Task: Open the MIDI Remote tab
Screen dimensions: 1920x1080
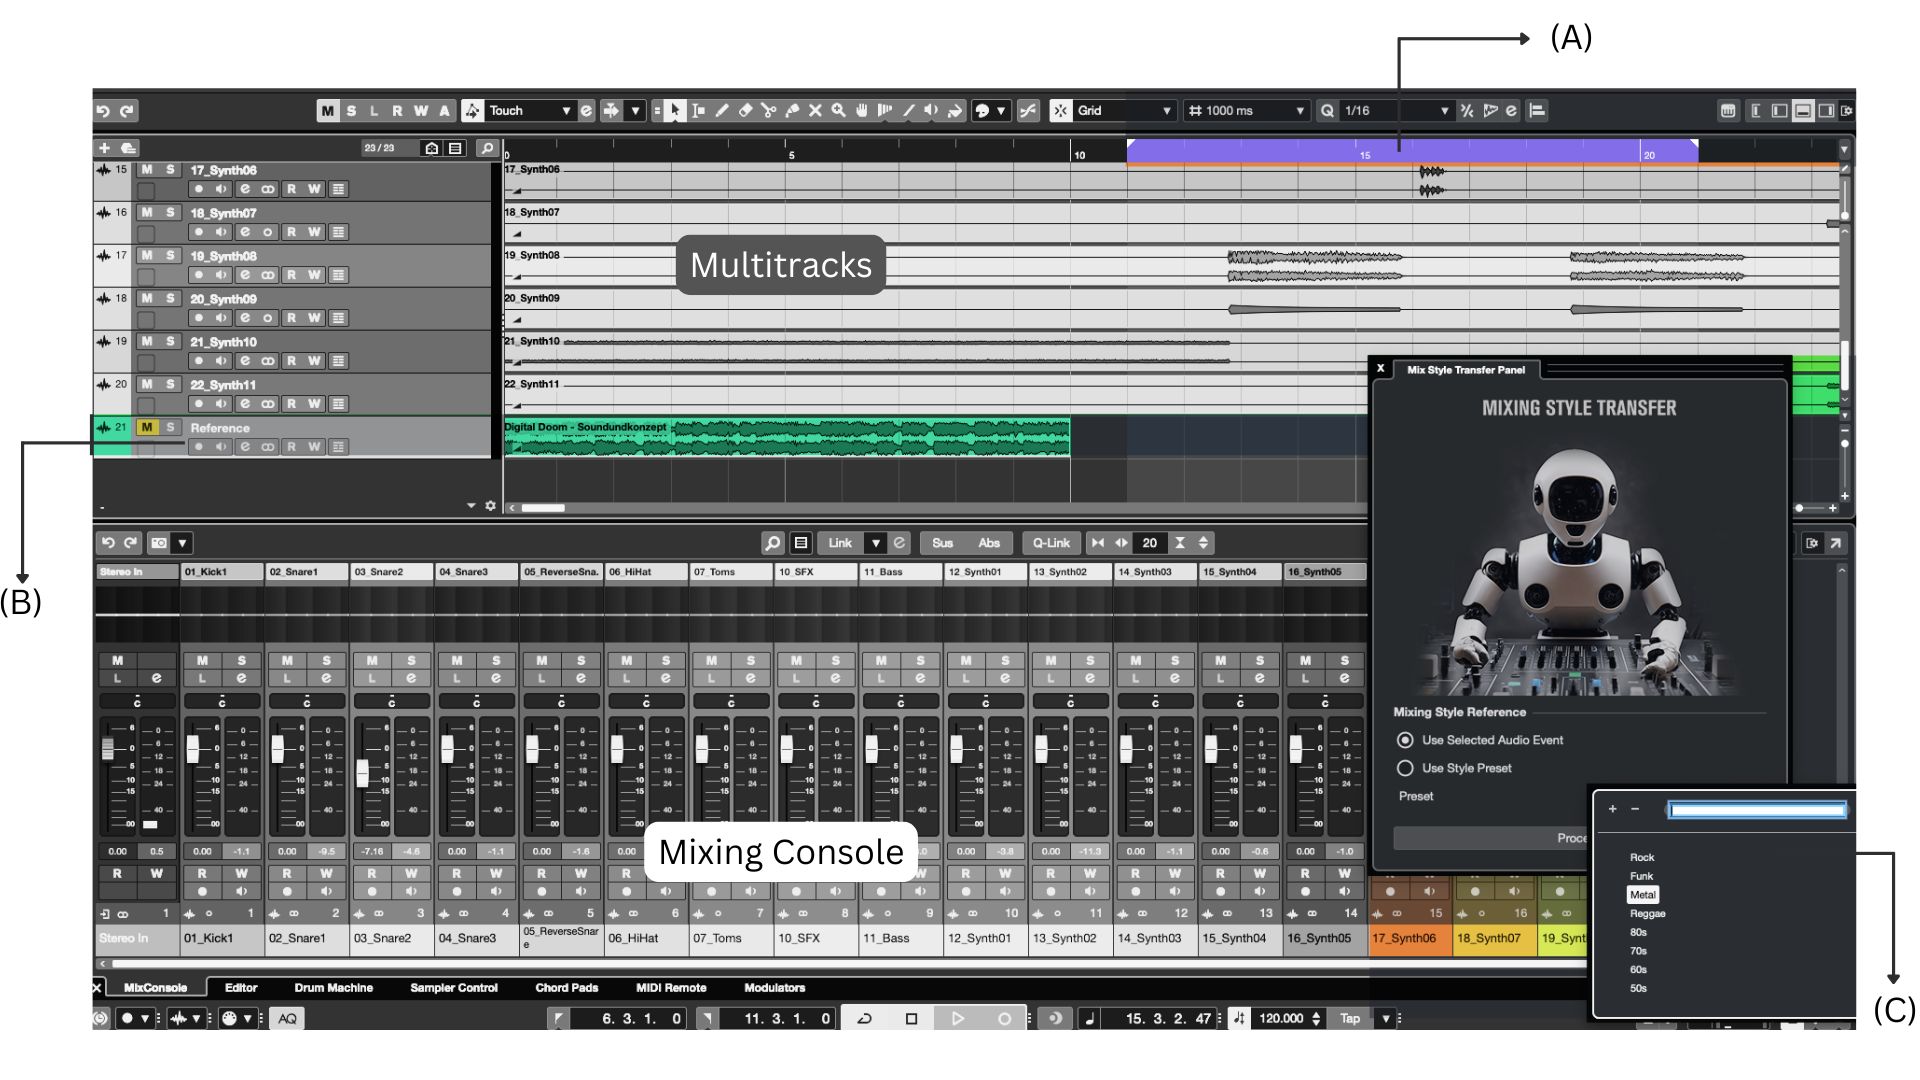Action: pyautogui.click(x=671, y=988)
